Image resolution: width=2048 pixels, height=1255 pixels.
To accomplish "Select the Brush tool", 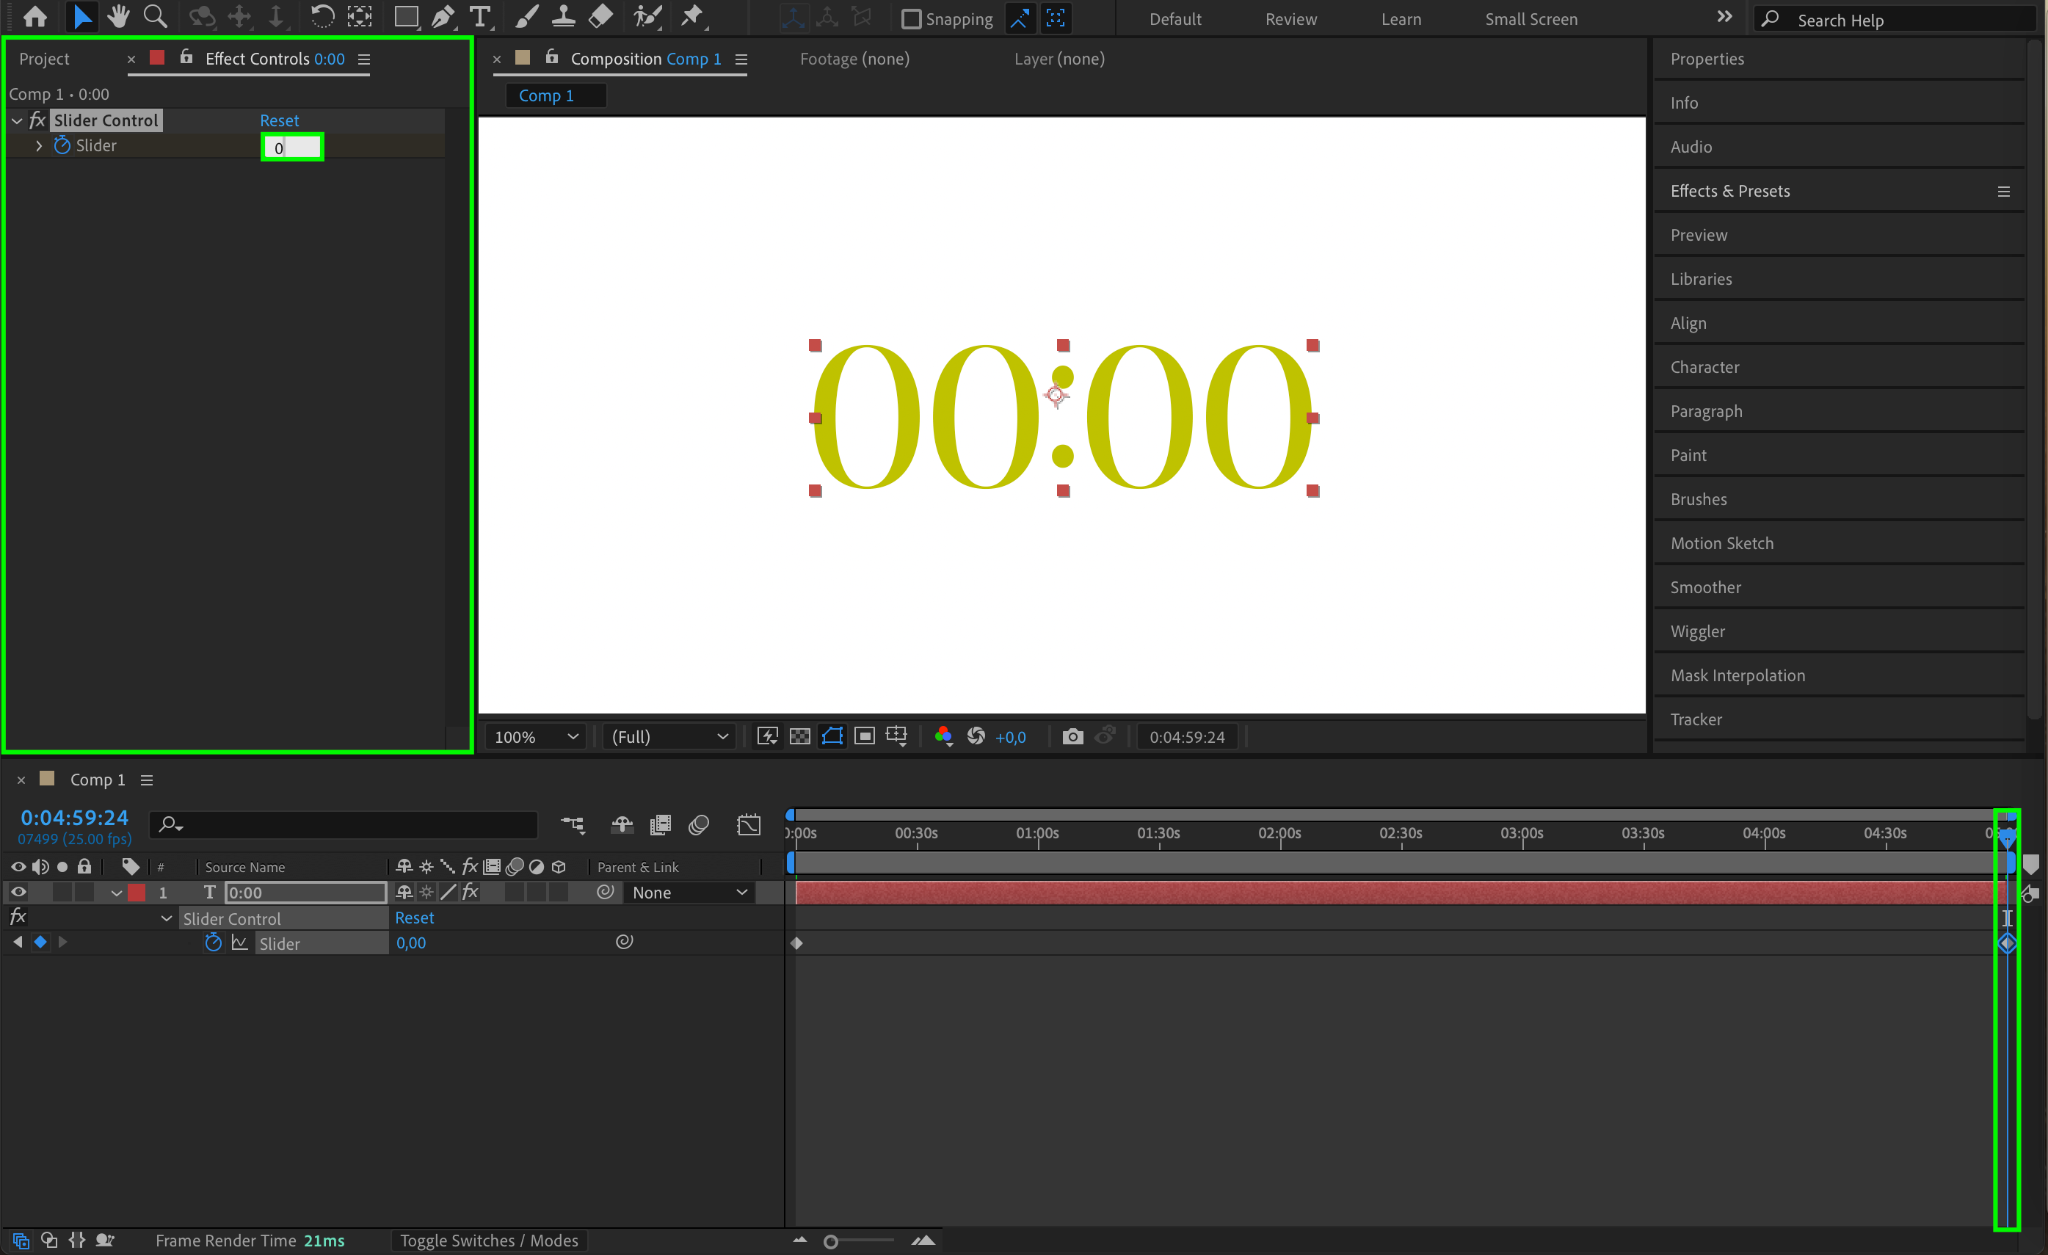I will click(527, 17).
